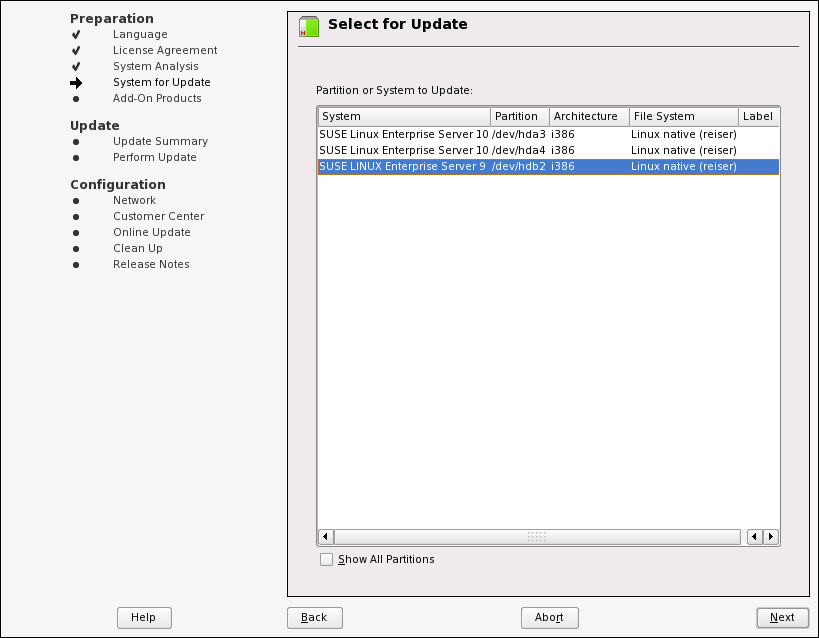Sort by the Architecture column header
Screen dimensions: 819x638
pos(589,117)
